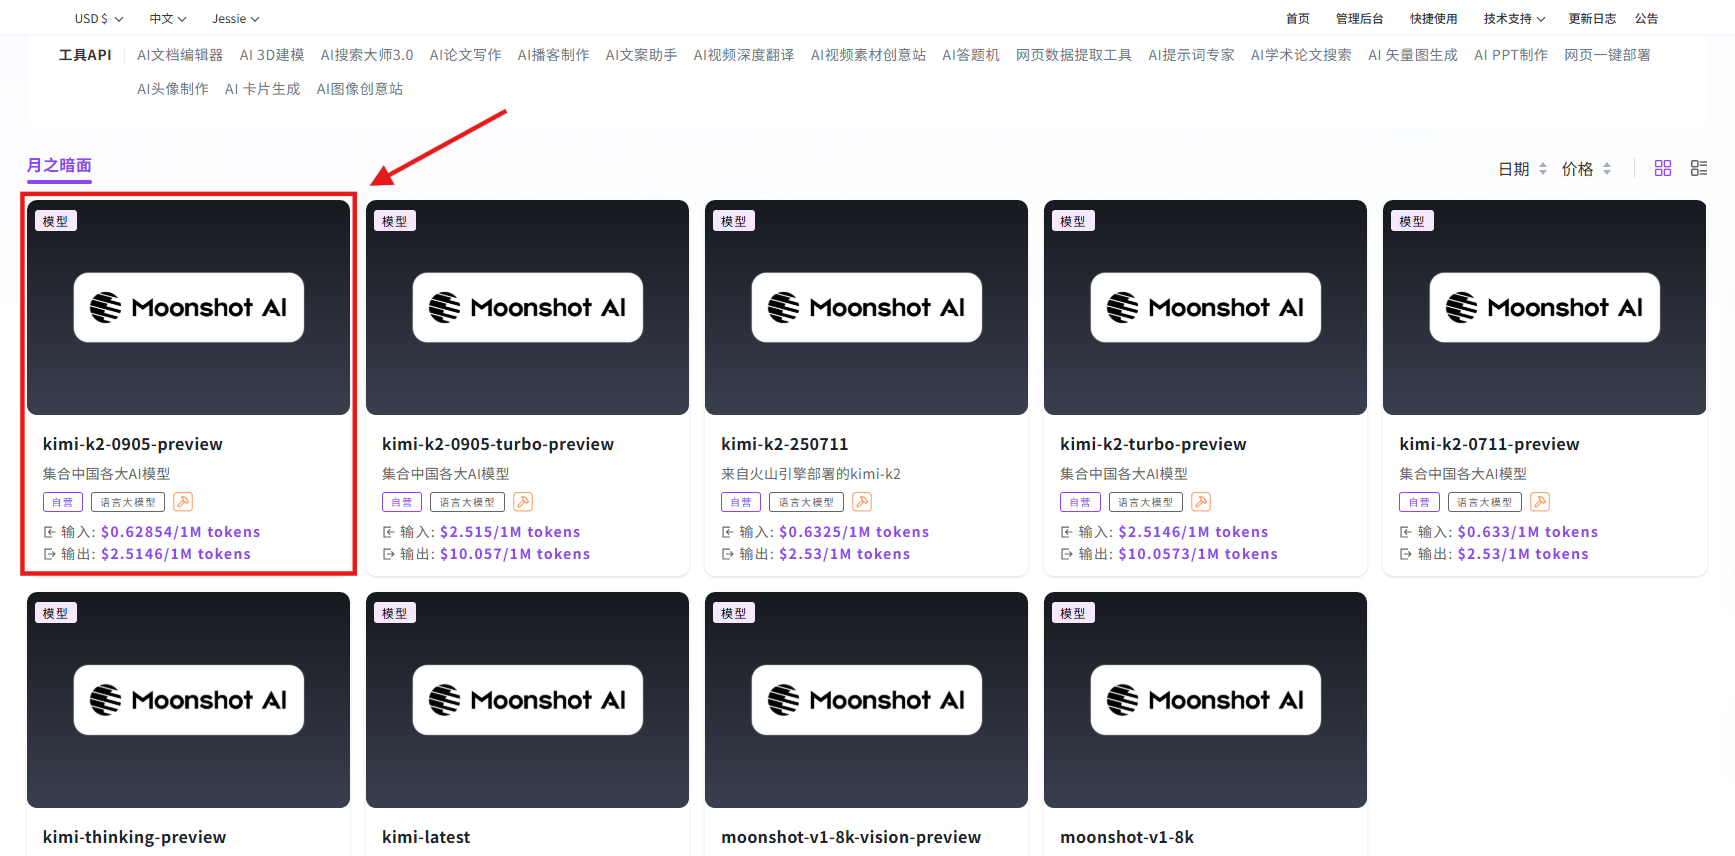Image resolution: width=1735 pixels, height=856 pixels.
Task: Open AI答题机 tool link
Action: pos(971,55)
